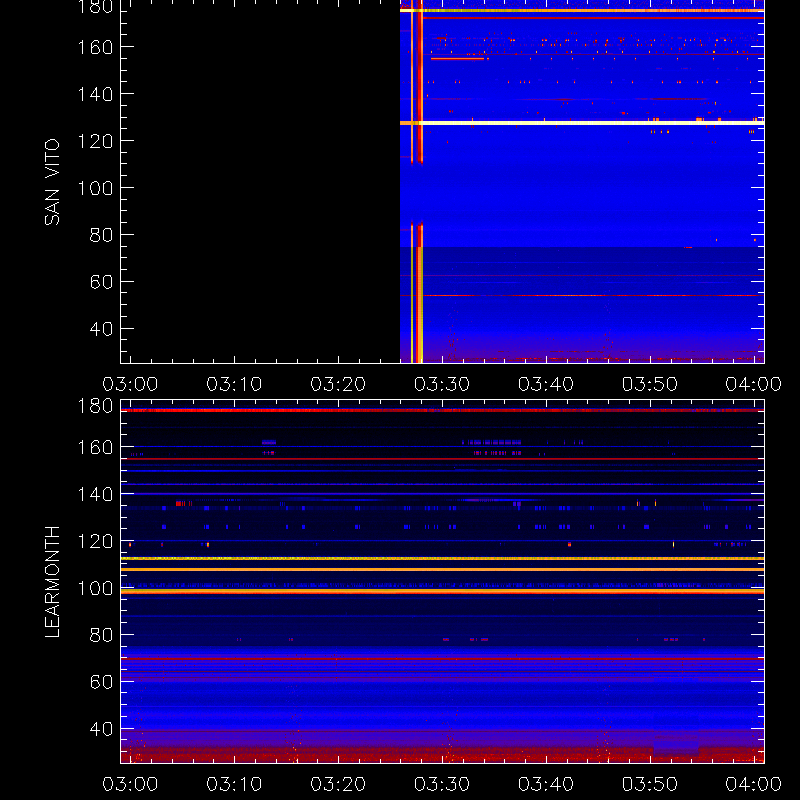Viewport: 800px width, 800px height.
Task: Select the 60 tick label on San Vito plot
Action: [x=102, y=282]
